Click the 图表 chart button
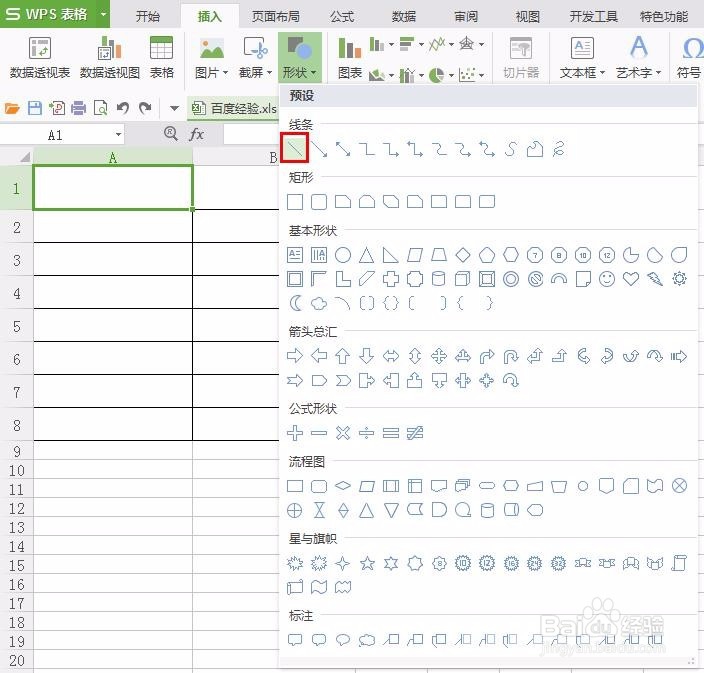 tap(350, 57)
